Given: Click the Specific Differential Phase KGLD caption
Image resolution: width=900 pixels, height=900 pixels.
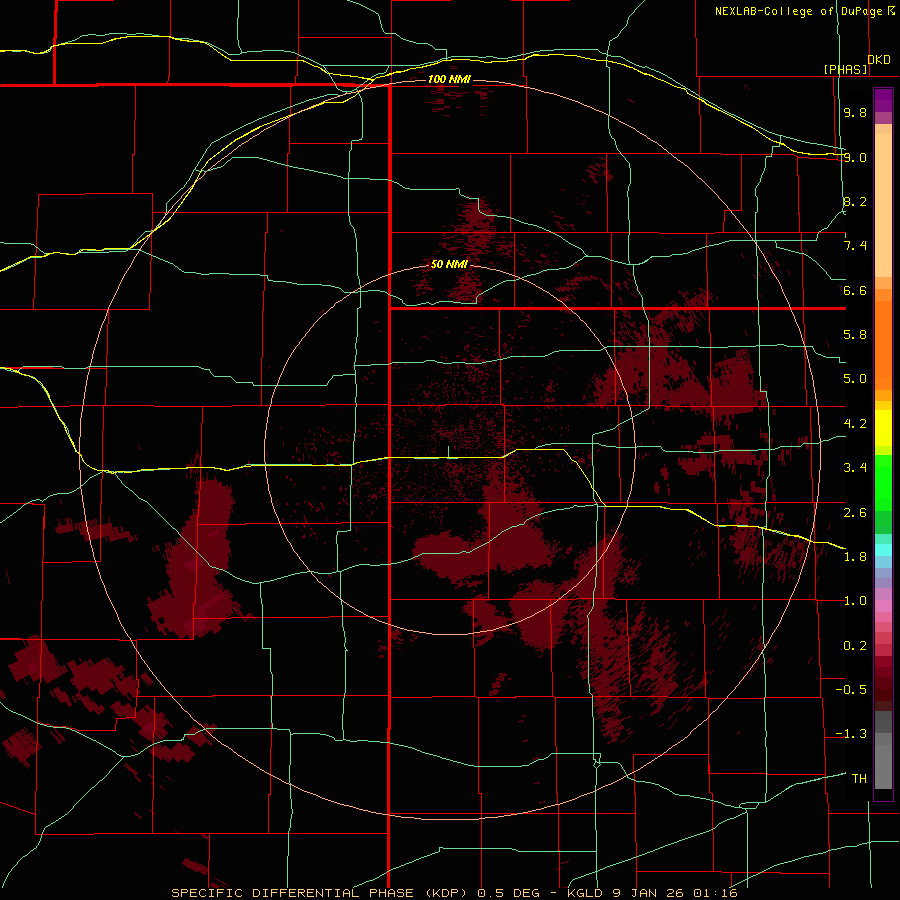Looking at the screenshot, I should tap(454, 893).
